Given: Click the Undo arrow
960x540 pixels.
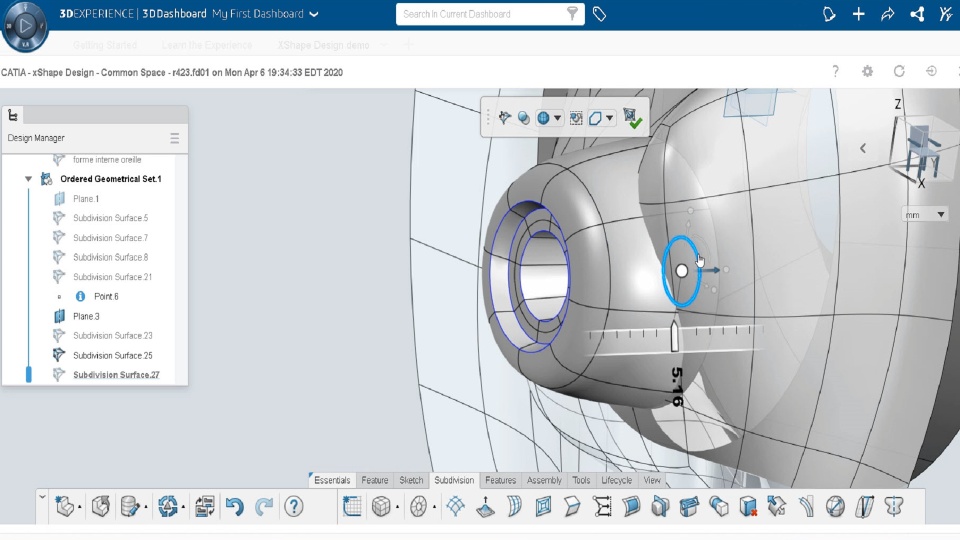Looking at the screenshot, I should click(234, 506).
